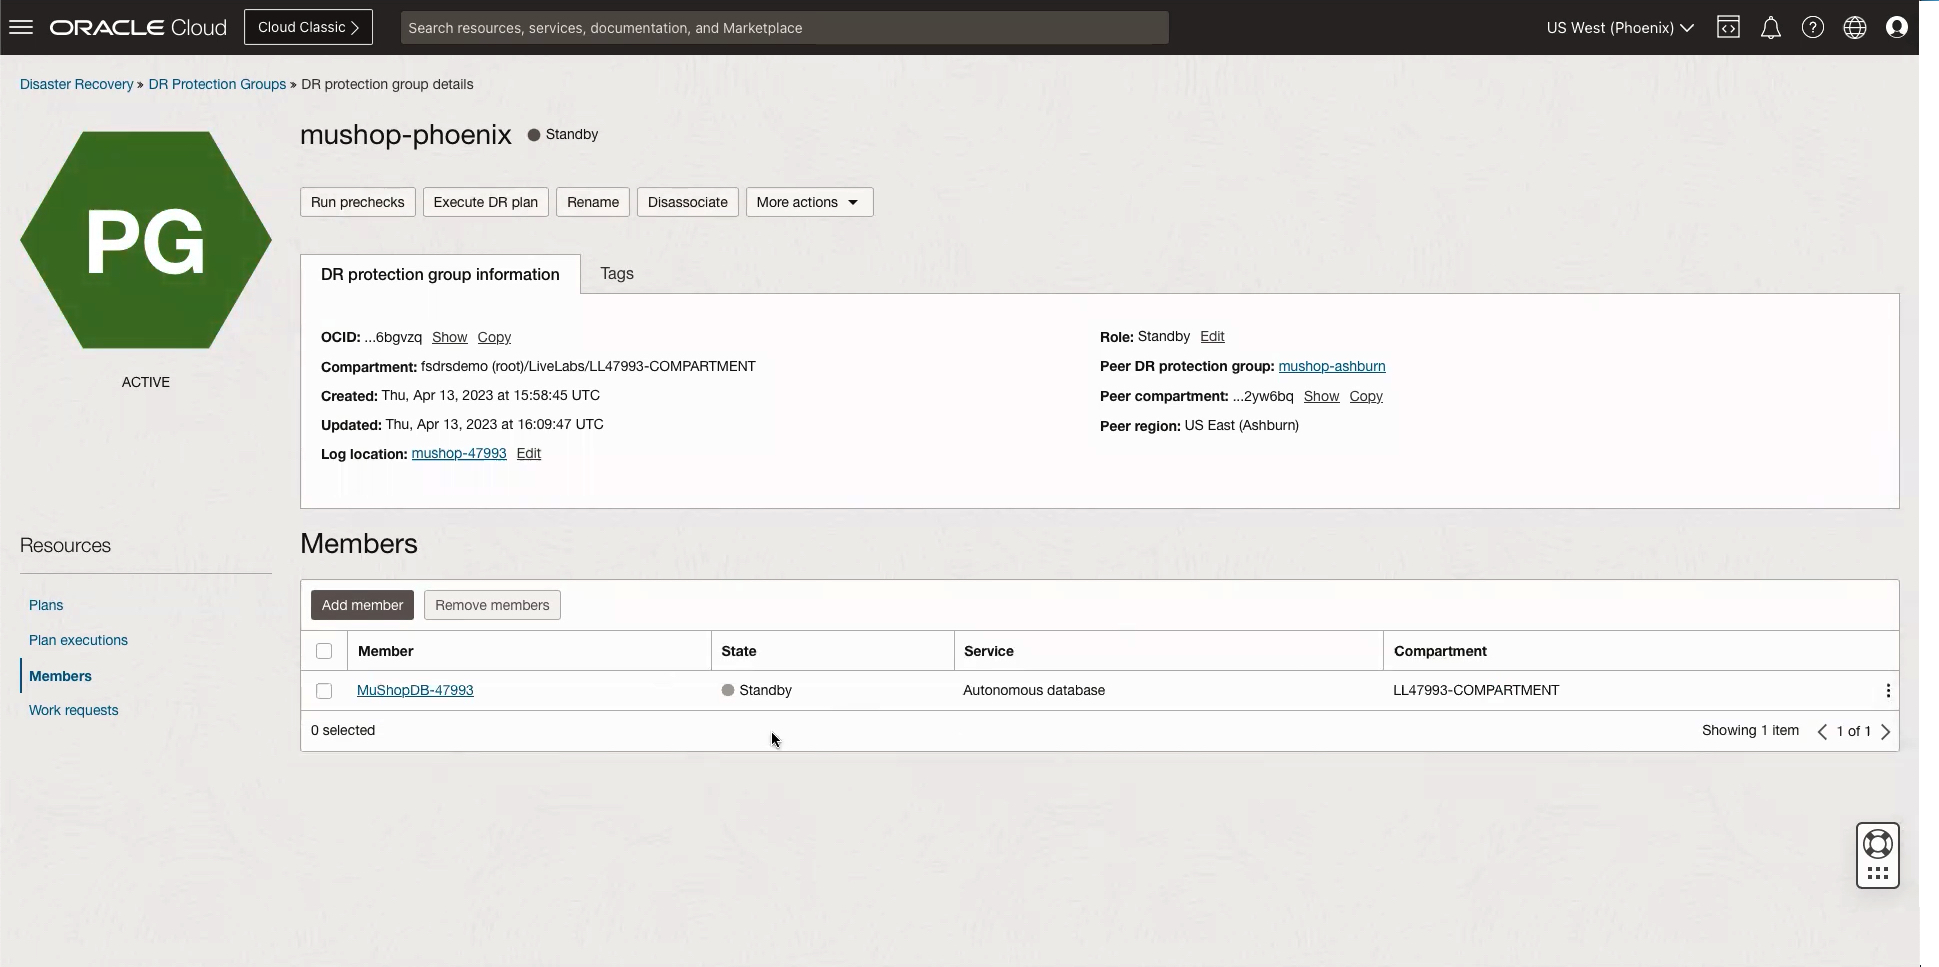Open the navigation hamburger menu
1939x967 pixels.
(x=20, y=26)
